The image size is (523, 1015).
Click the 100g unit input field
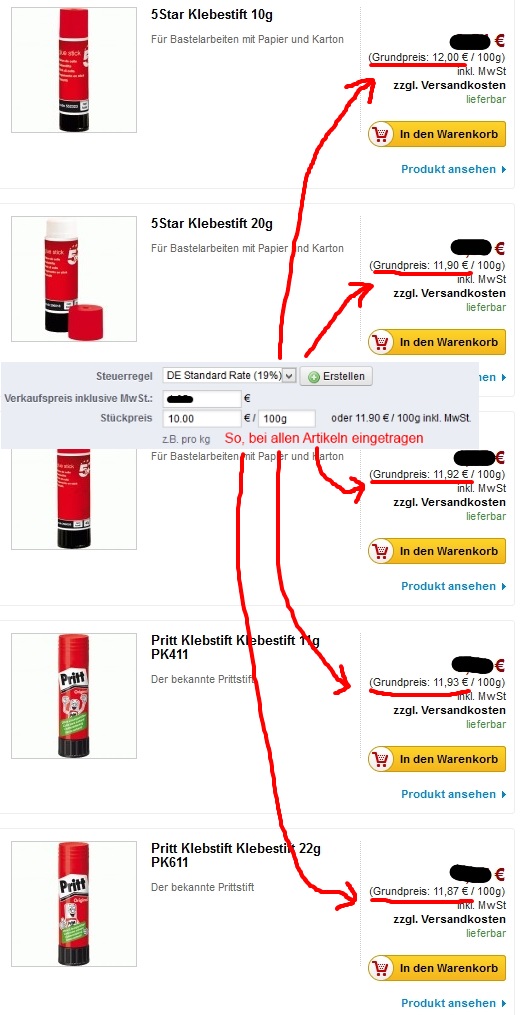(287, 419)
